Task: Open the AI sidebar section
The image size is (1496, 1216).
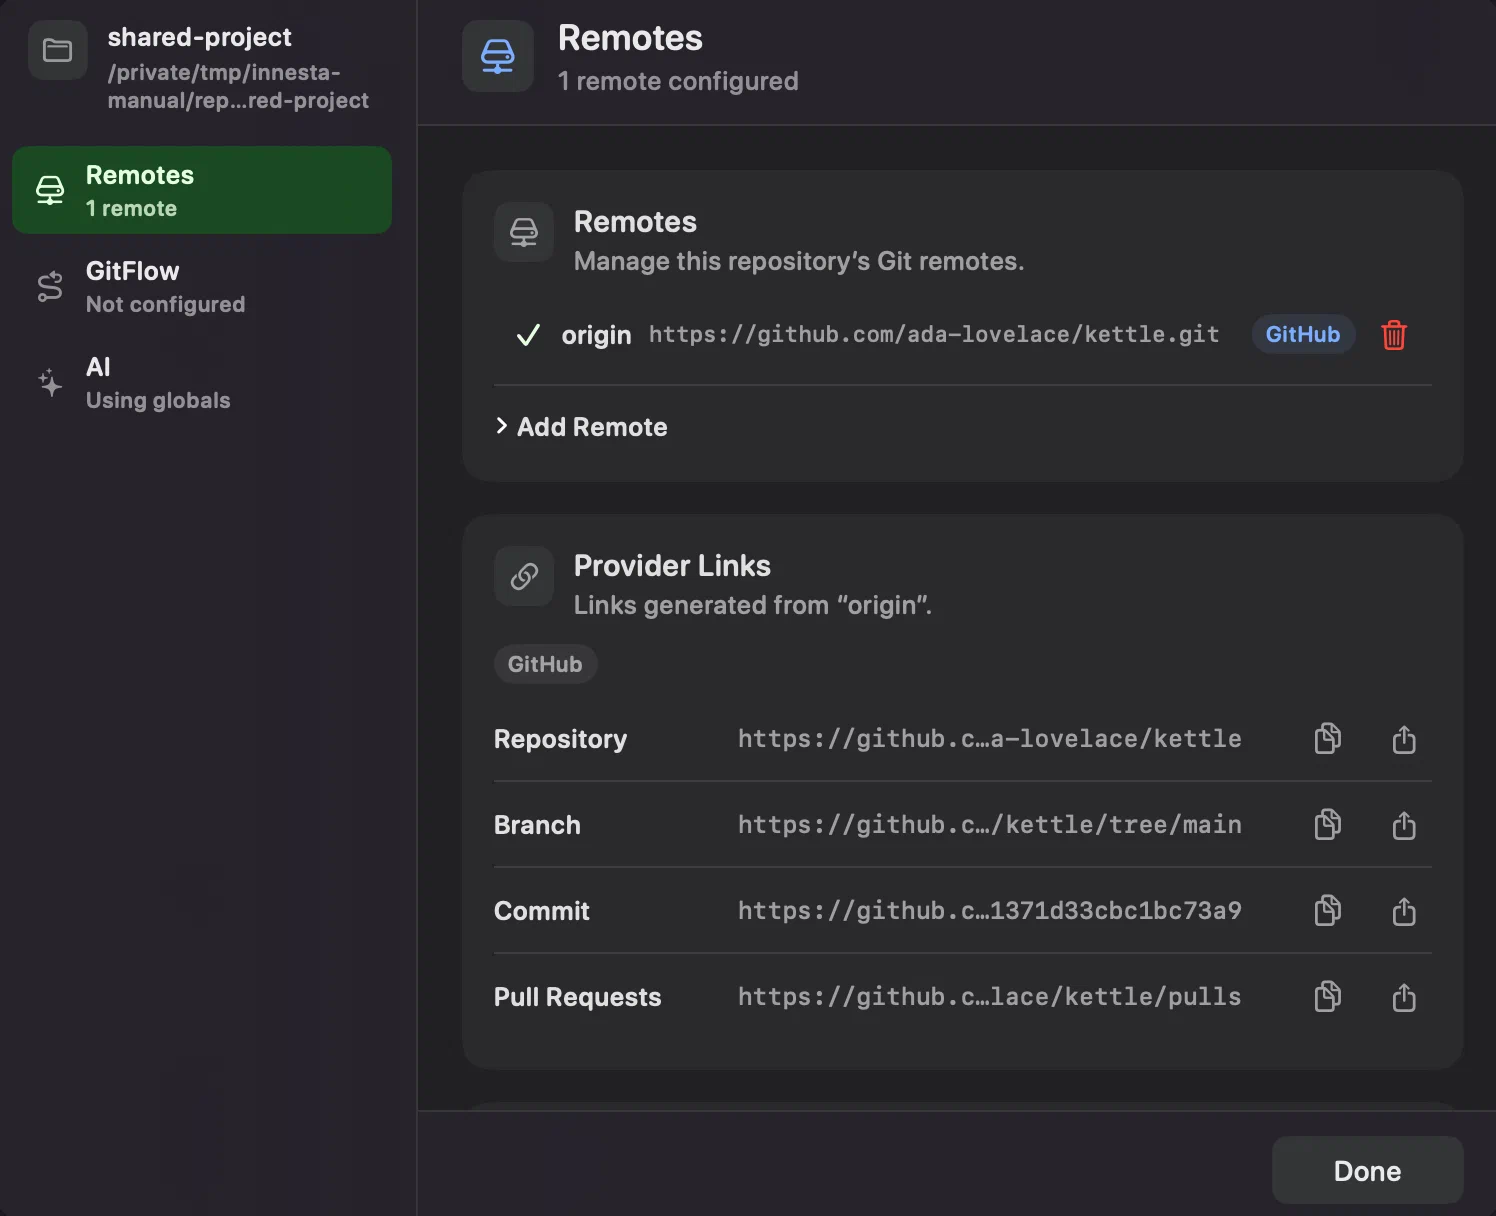Action: pyautogui.click(x=202, y=383)
